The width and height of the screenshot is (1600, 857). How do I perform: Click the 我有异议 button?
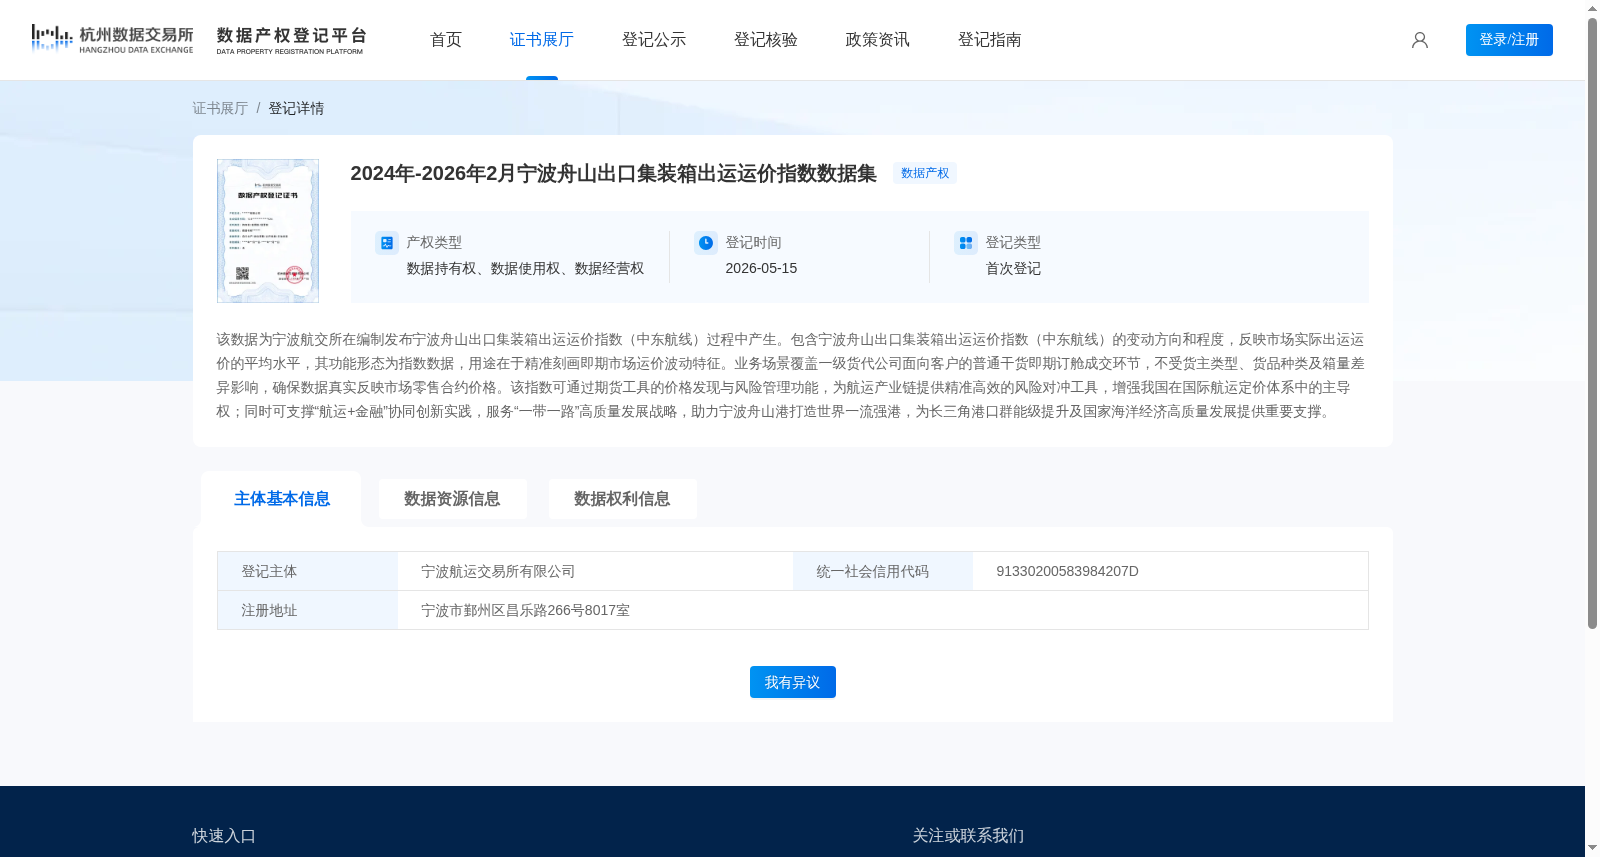pos(793,682)
